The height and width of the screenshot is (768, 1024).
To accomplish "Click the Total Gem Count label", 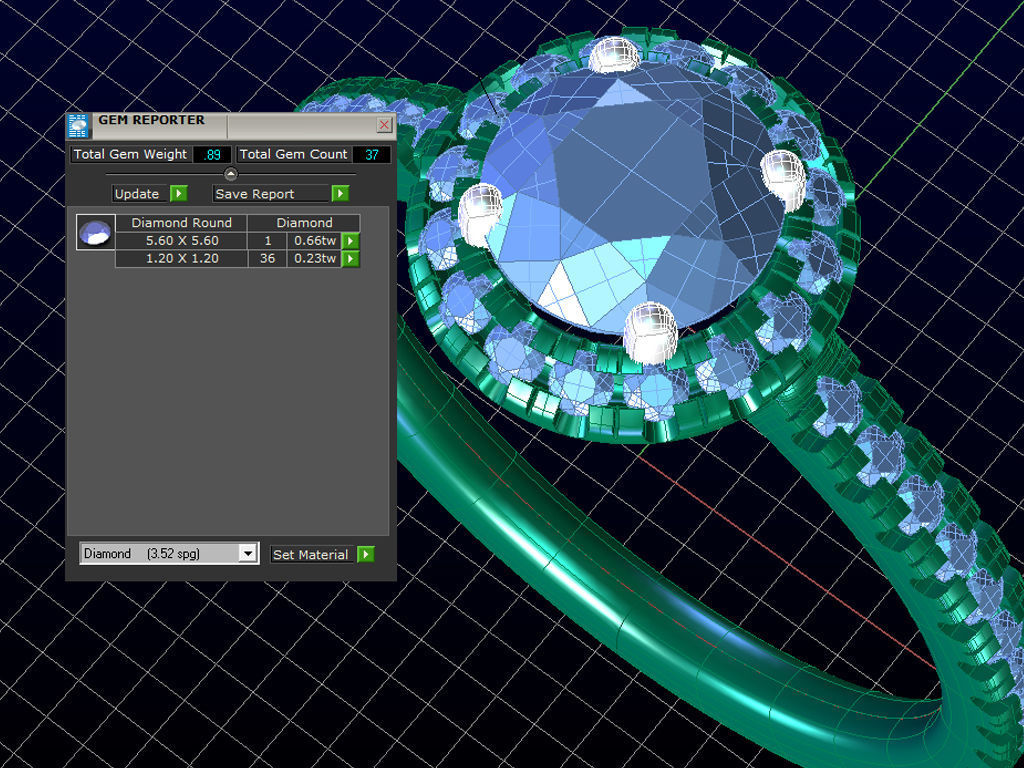I will coord(294,155).
